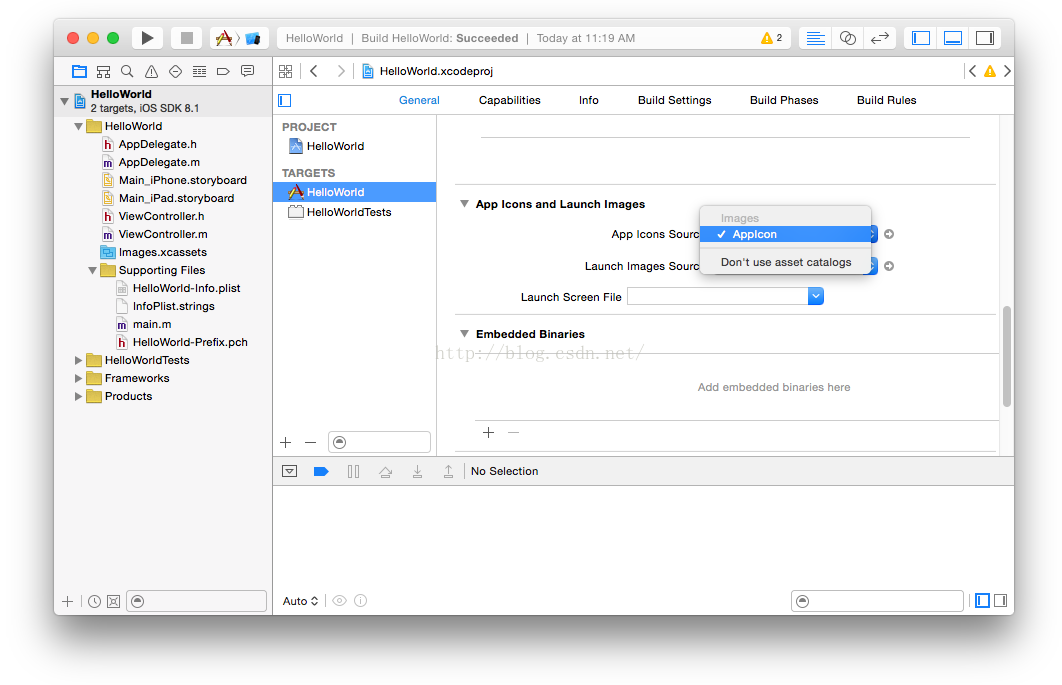Expand the Products group
The width and height of the screenshot is (1062, 685).
coord(79,396)
